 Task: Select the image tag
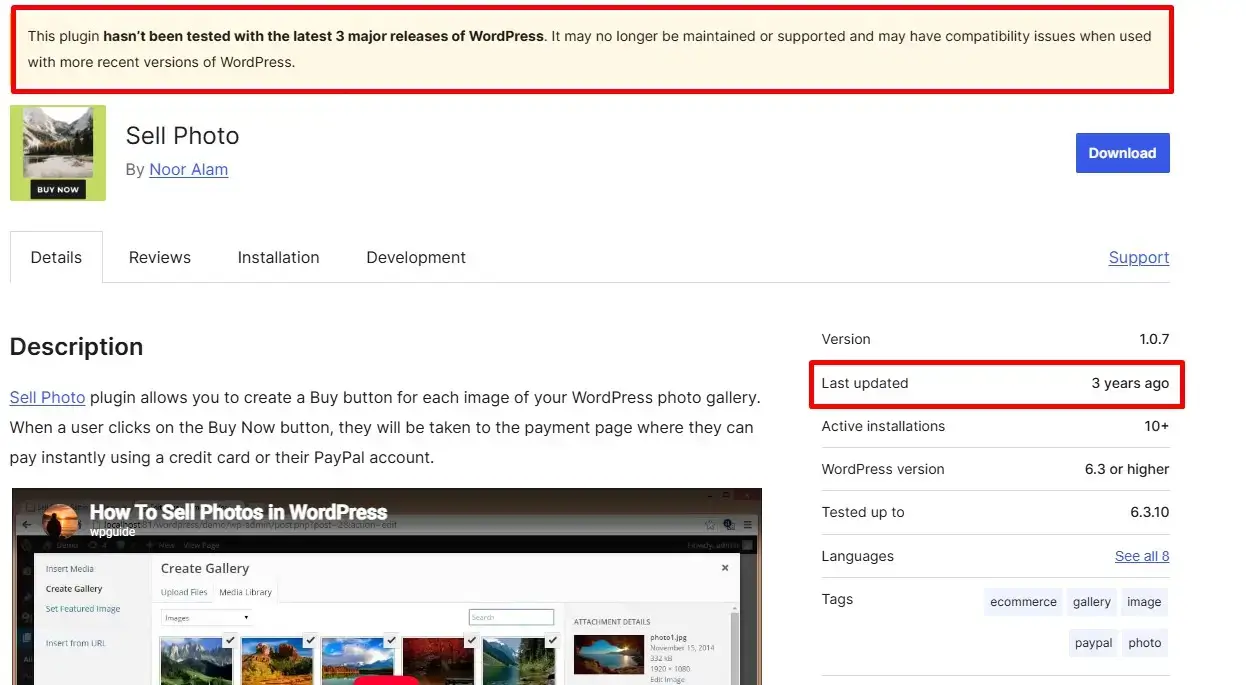pos(1144,602)
